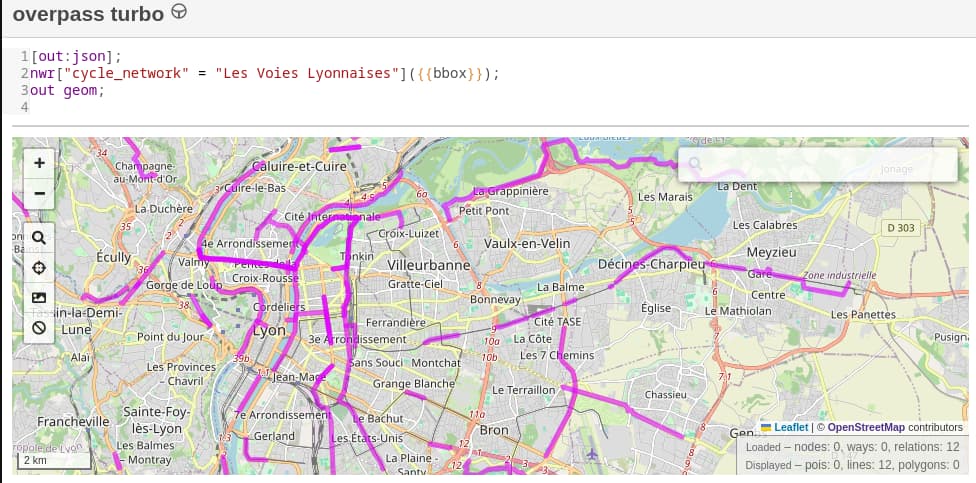The width and height of the screenshot is (976, 483).
Task: Click the Gerland map label
Action: coord(274,436)
